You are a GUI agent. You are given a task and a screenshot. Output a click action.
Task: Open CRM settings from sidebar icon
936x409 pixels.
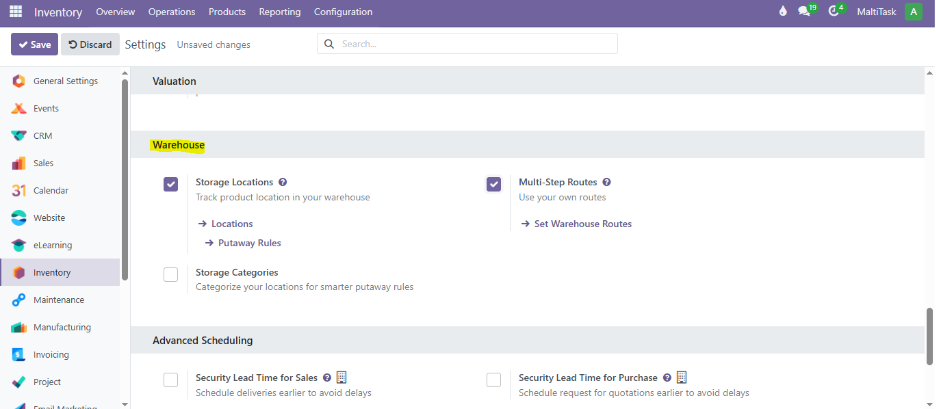[x=19, y=136]
